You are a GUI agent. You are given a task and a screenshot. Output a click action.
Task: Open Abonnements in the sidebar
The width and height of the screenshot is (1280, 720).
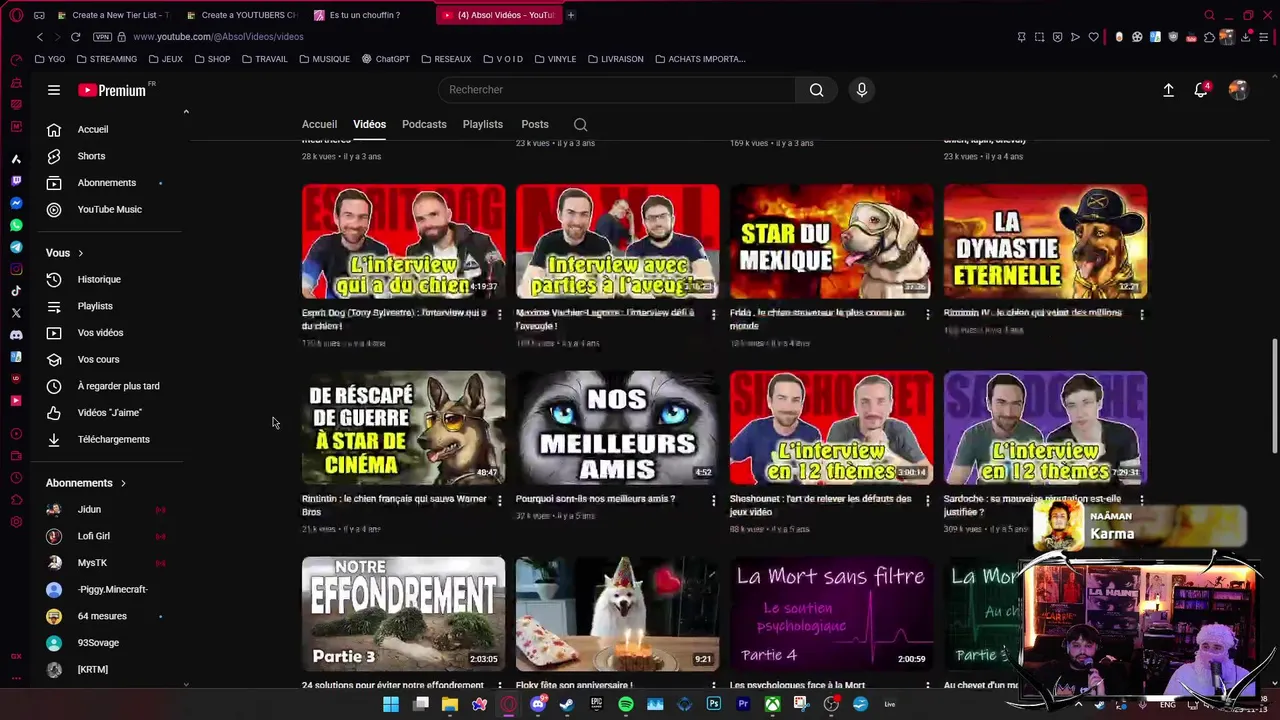click(108, 183)
